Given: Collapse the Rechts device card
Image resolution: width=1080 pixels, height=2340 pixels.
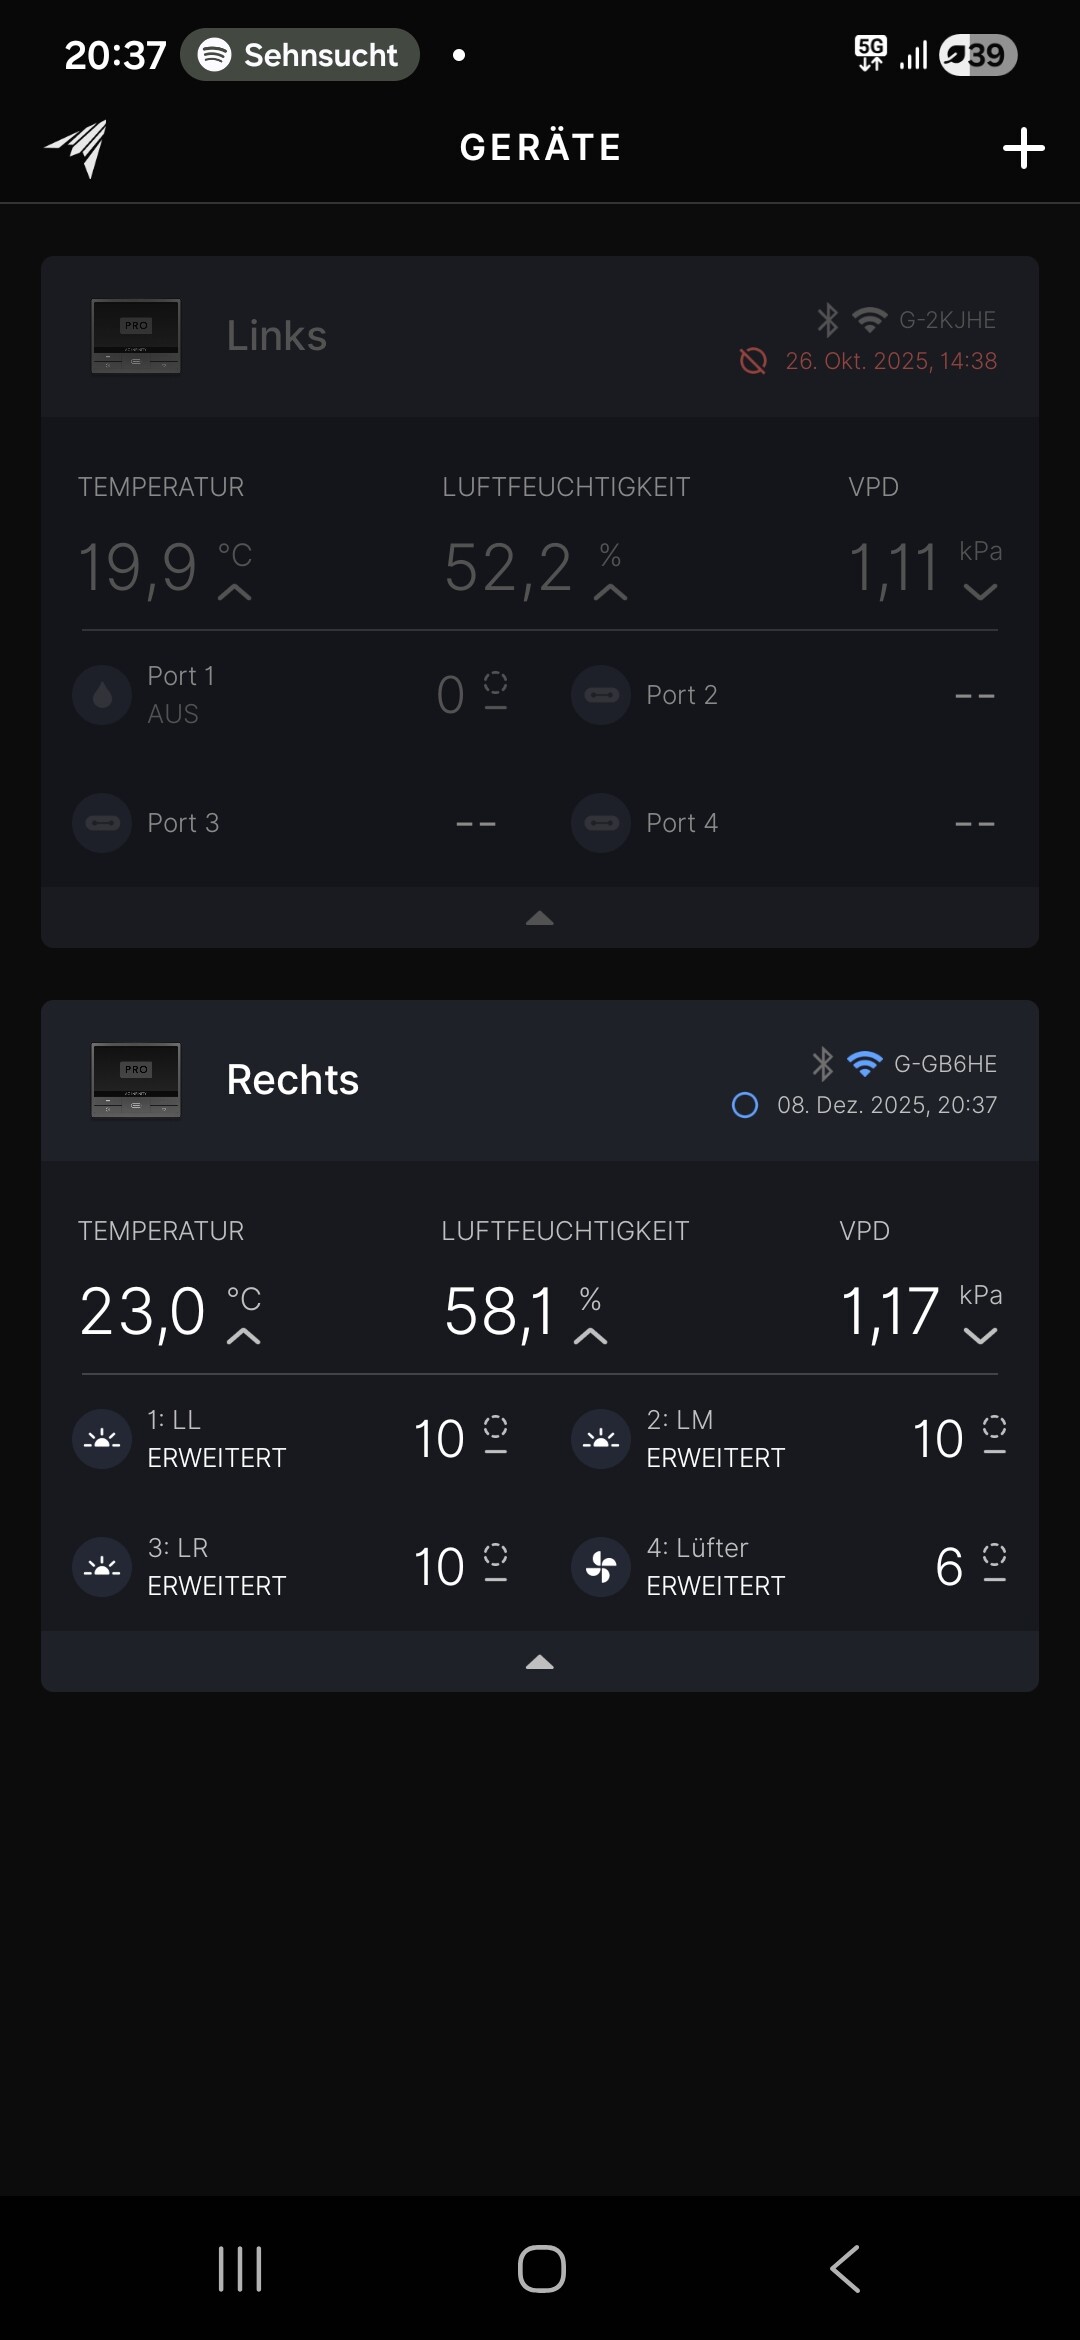Looking at the screenshot, I should click(x=540, y=1662).
